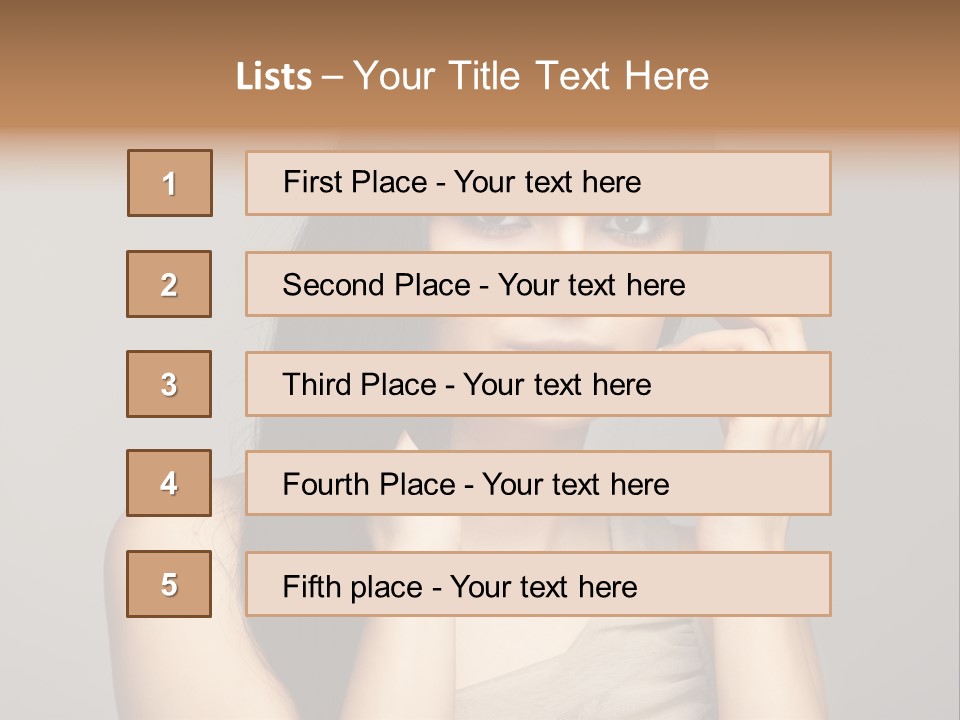Click 'Your text here' in First Place row
The width and height of the screenshot is (960, 720).
pos(547,182)
